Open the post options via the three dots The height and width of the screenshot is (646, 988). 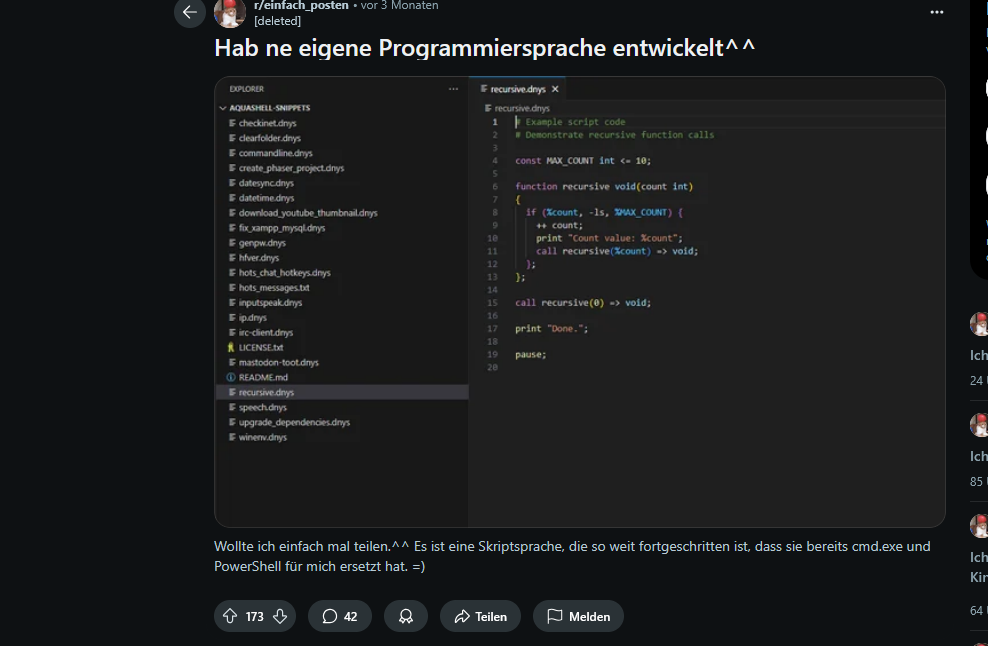pos(937,12)
